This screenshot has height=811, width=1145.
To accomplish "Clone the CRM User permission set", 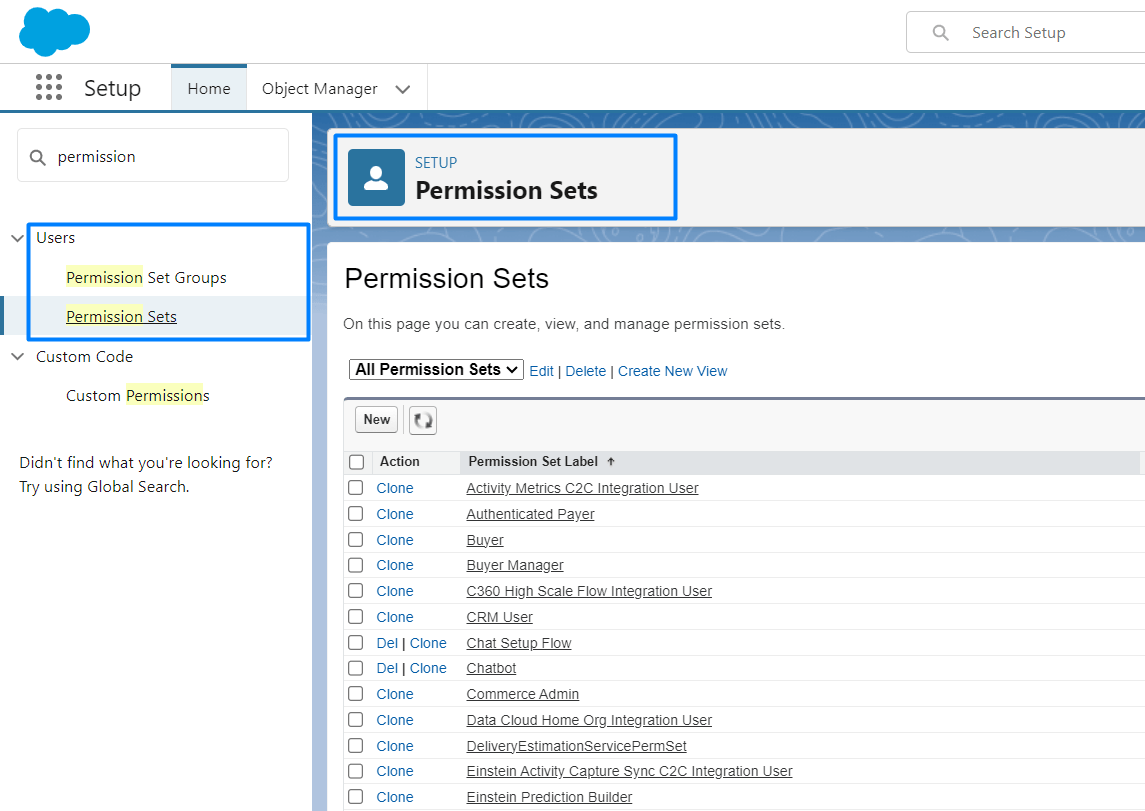I will [x=394, y=616].
